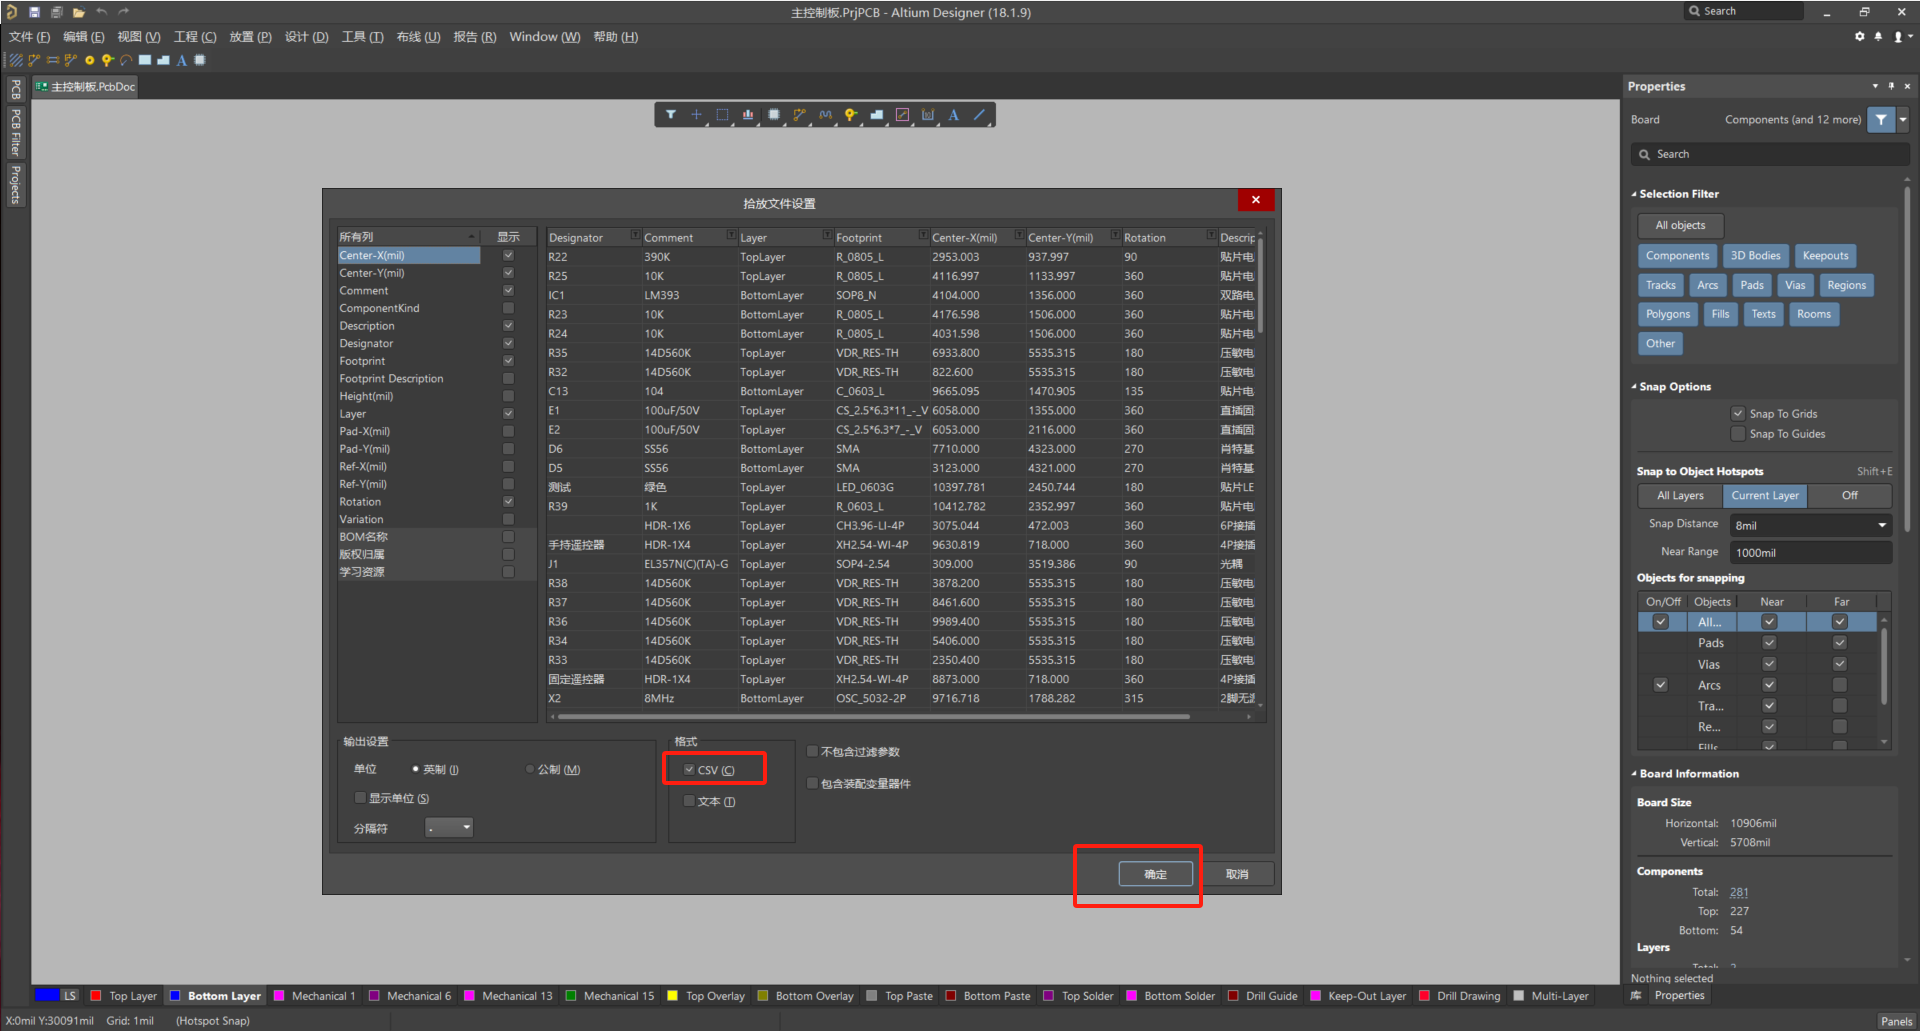Click the save icon in the title bar
1920x1031 pixels.
(x=34, y=12)
